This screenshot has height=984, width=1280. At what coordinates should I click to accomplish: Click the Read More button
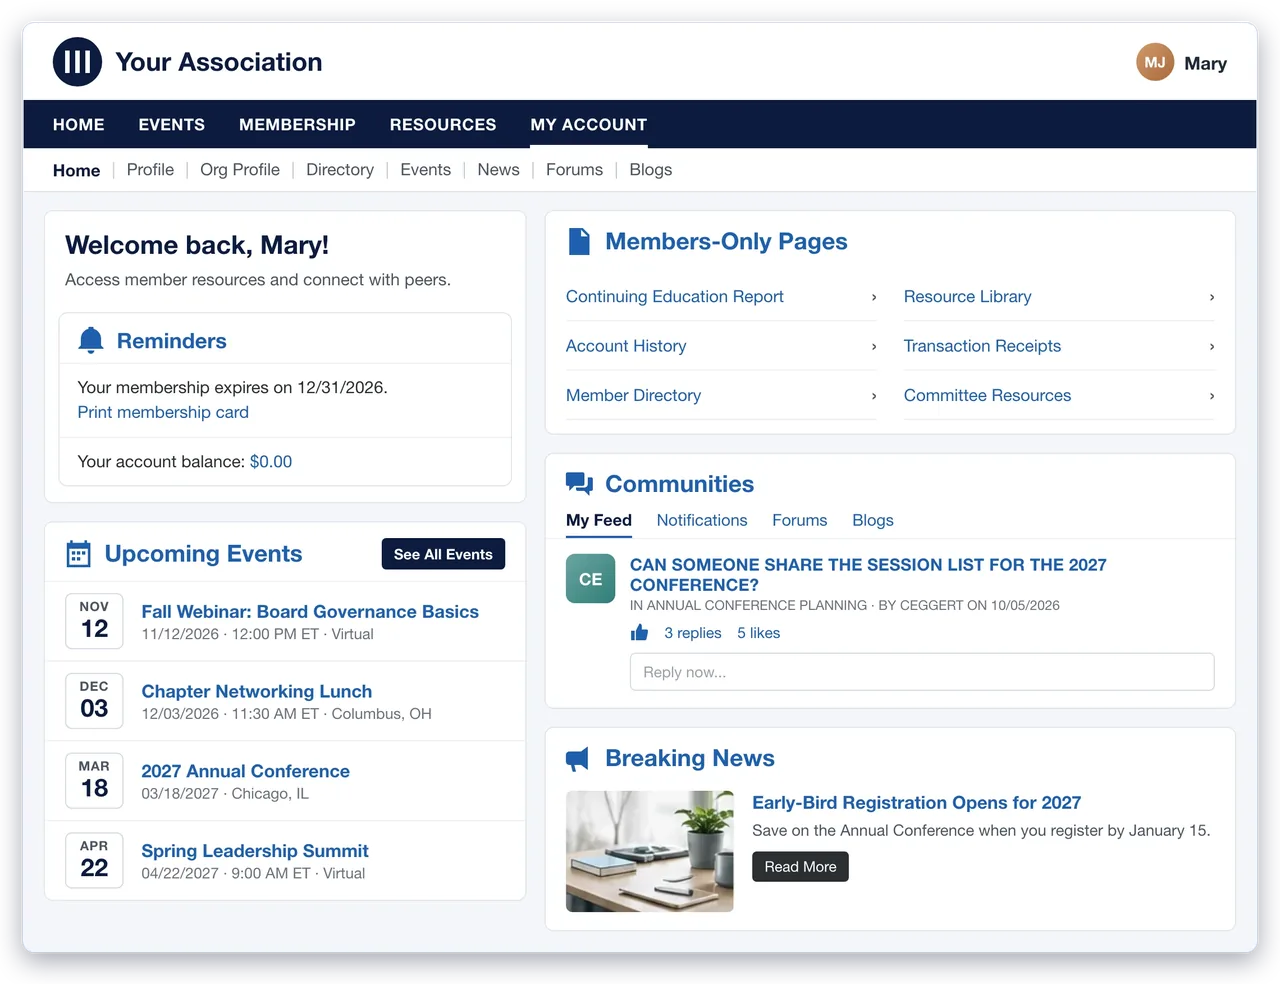coord(800,867)
